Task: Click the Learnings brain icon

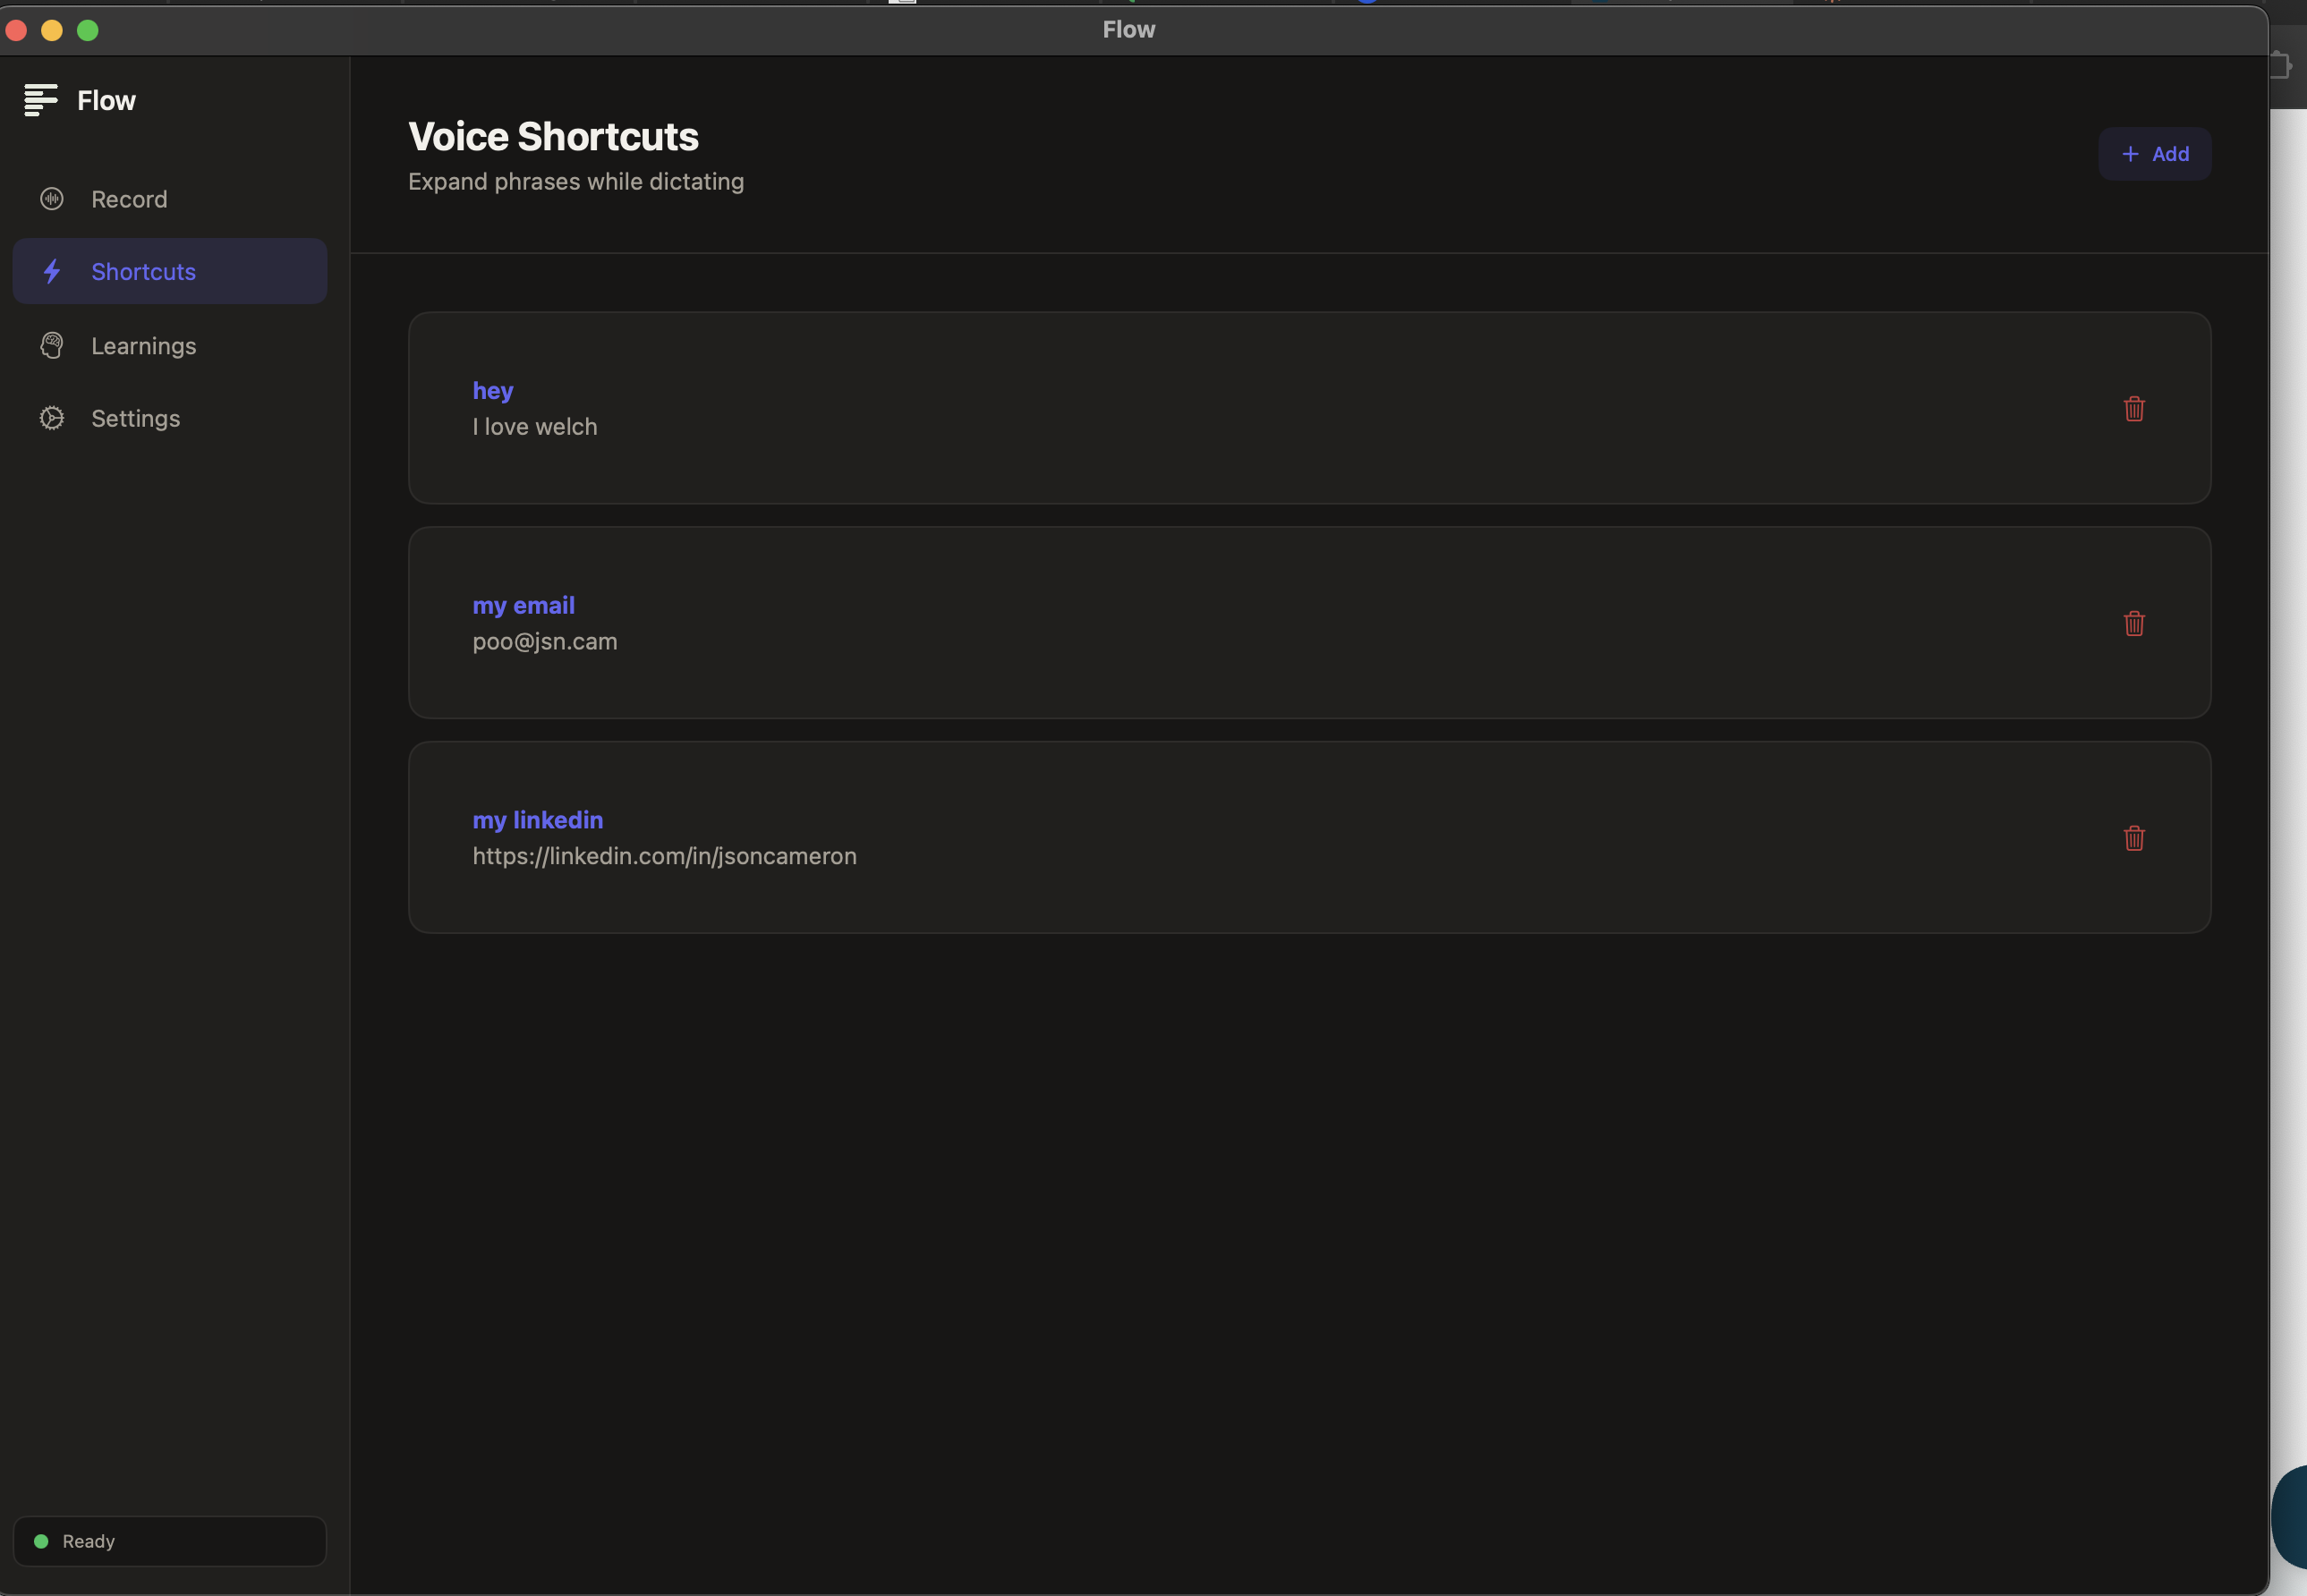Action: (x=52, y=346)
